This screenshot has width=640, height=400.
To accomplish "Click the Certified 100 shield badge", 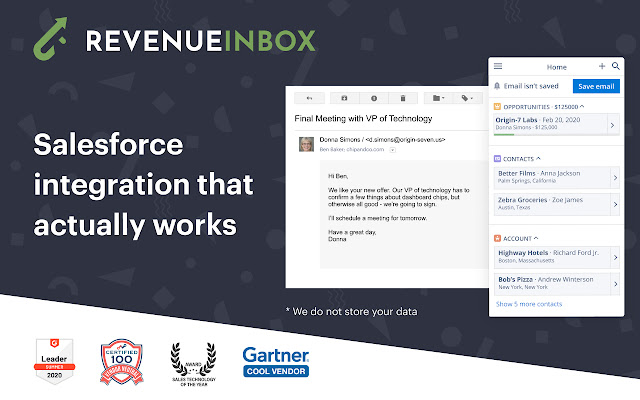I will [122, 362].
